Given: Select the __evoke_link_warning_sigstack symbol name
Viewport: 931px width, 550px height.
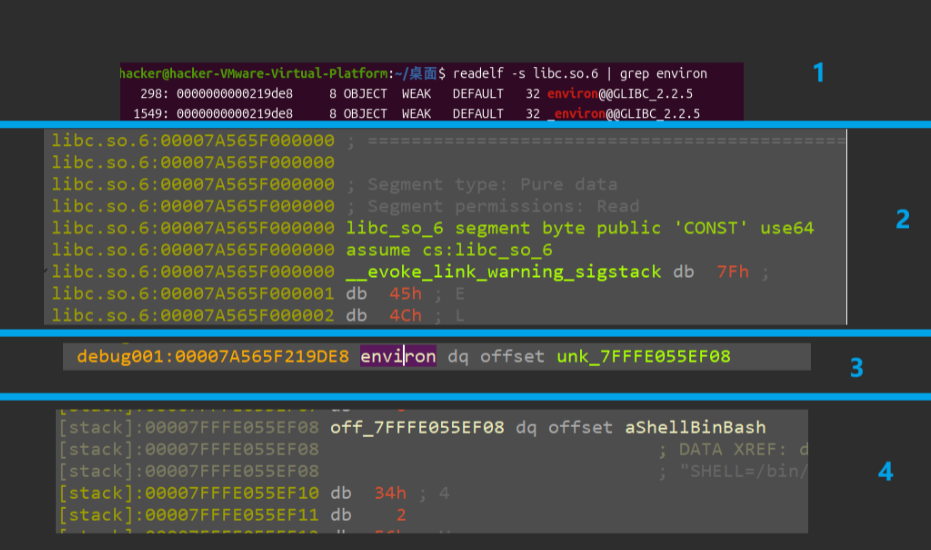Looking at the screenshot, I should [x=504, y=272].
